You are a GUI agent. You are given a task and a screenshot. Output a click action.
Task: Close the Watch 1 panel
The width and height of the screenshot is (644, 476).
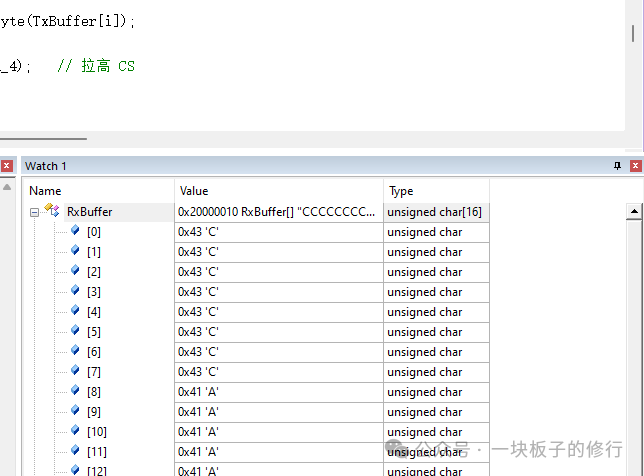click(635, 166)
